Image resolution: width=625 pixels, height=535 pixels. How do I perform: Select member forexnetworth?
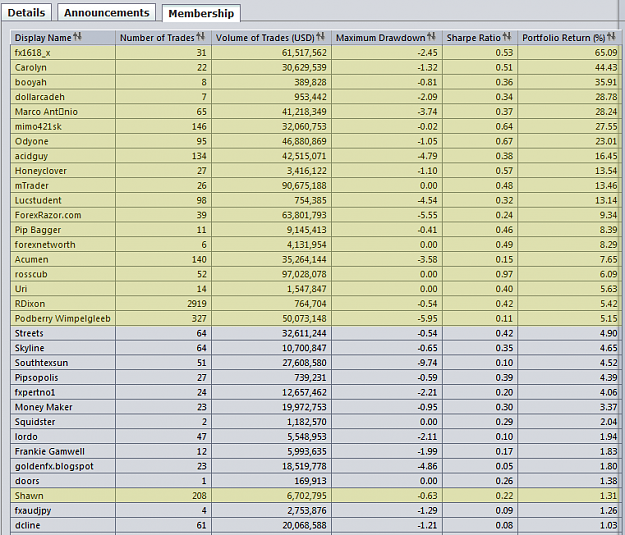click(x=45, y=244)
